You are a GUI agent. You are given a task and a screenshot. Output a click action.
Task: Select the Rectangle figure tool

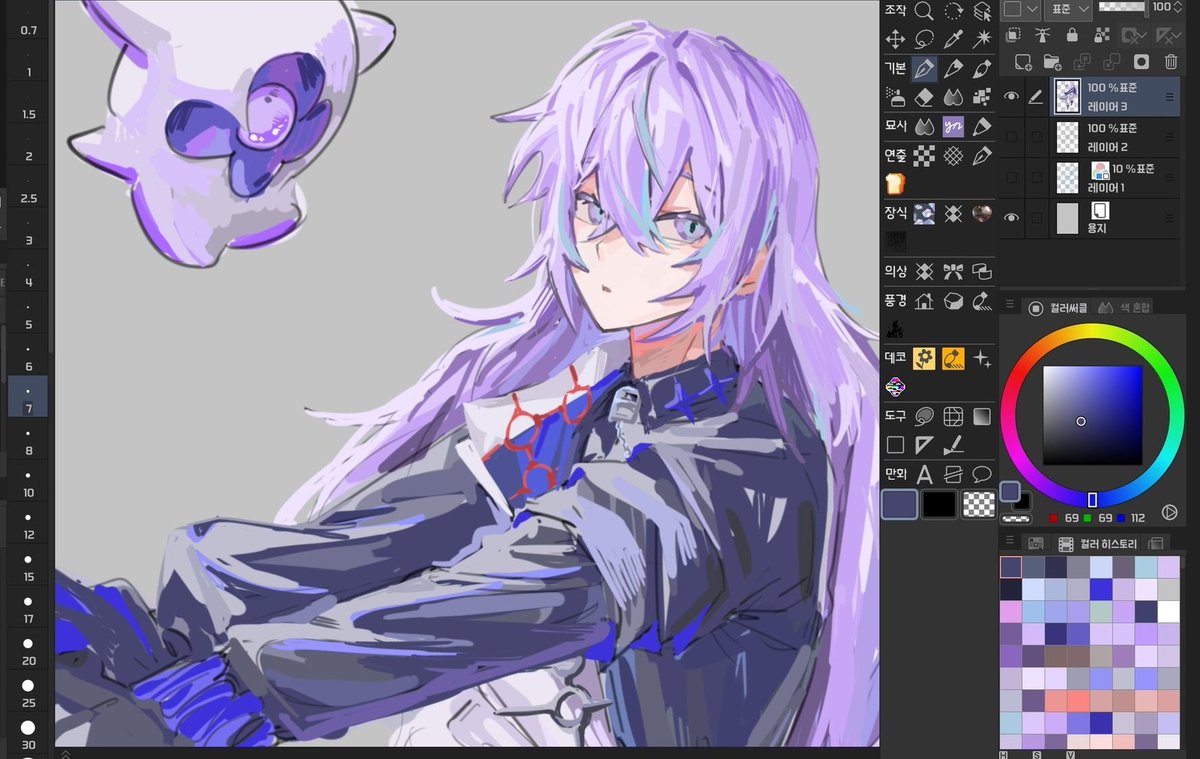click(895, 445)
